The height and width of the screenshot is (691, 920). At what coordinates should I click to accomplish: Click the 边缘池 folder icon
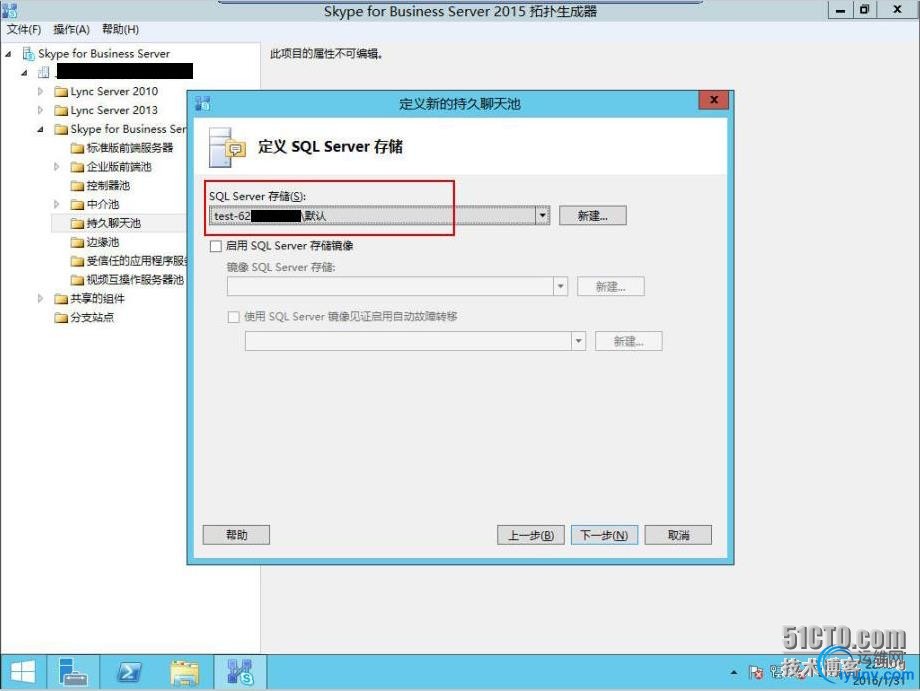point(77,242)
